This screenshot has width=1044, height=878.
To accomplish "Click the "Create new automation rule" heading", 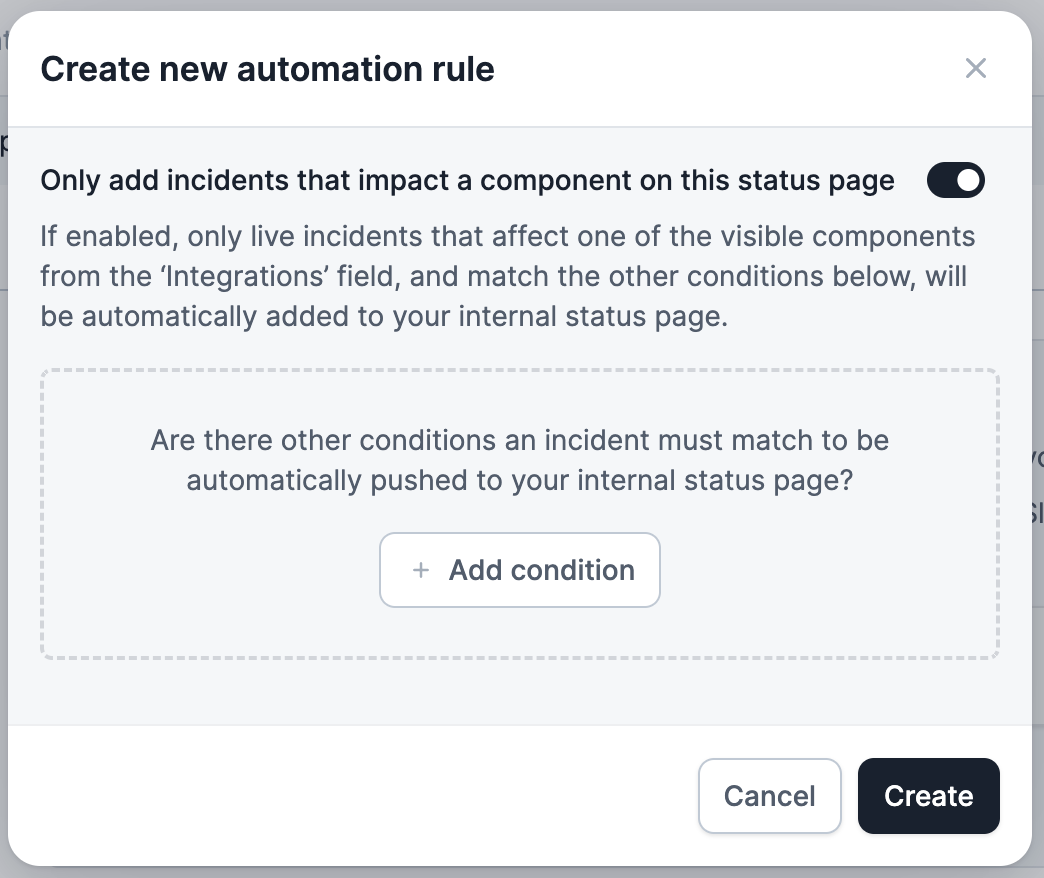I will pos(267,69).
